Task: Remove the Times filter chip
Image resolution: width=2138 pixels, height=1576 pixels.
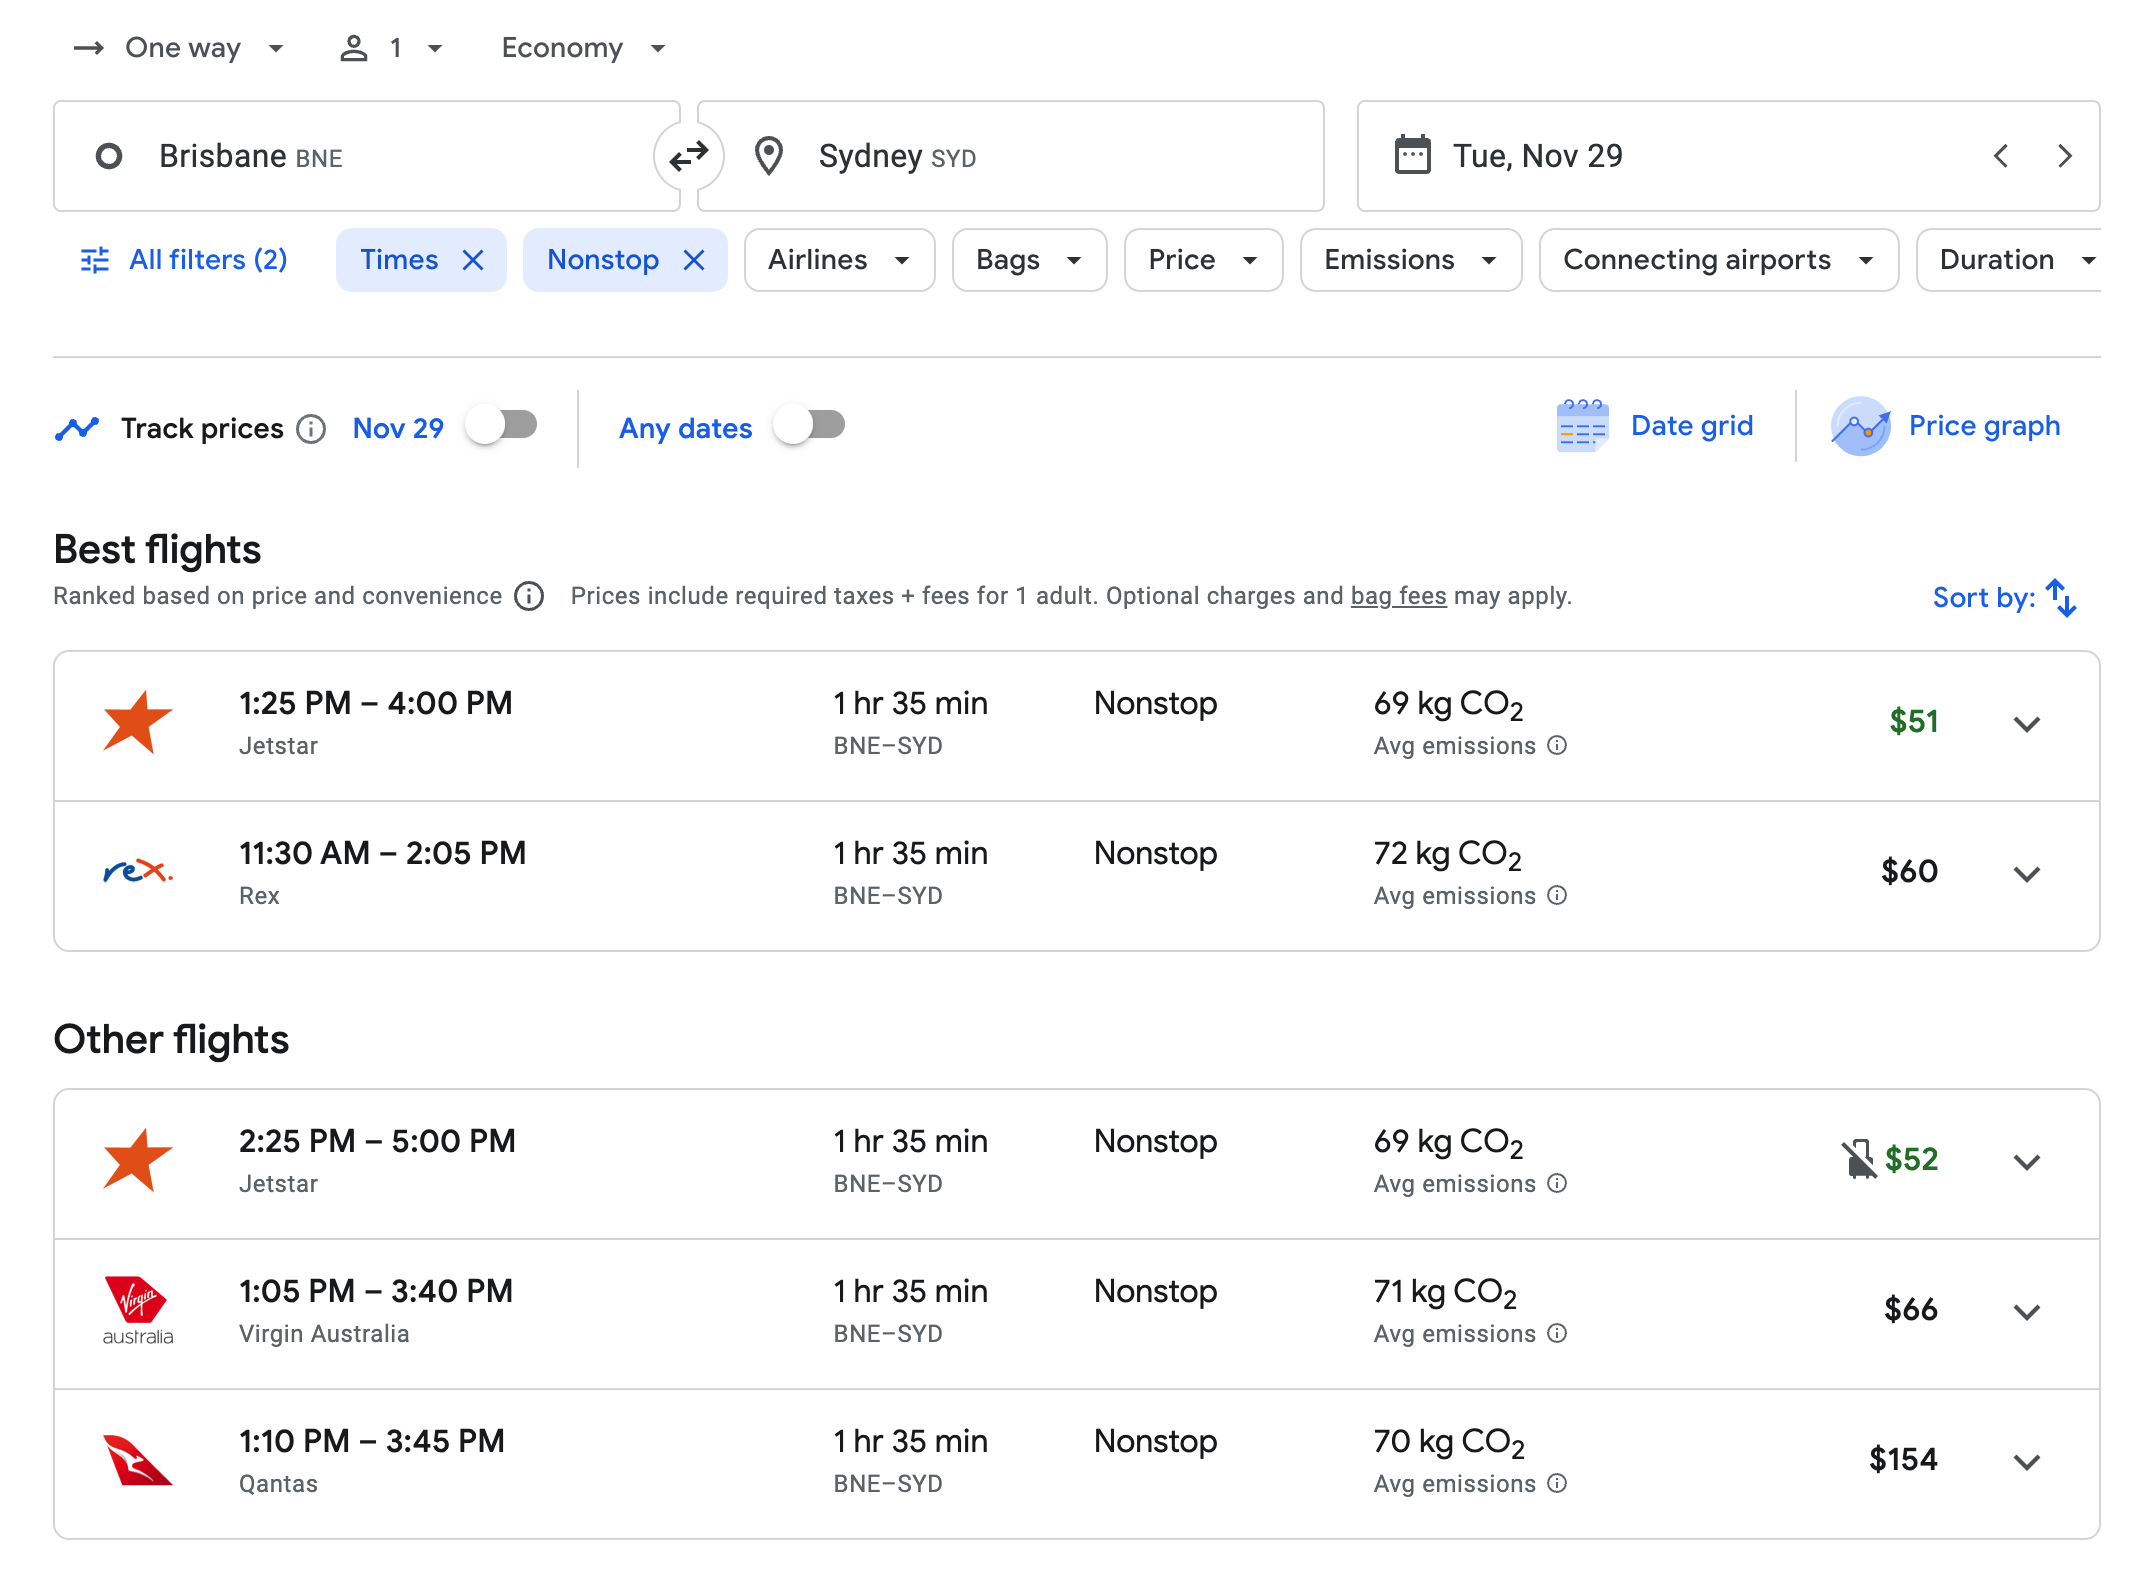Action: (x=473, y=260)
